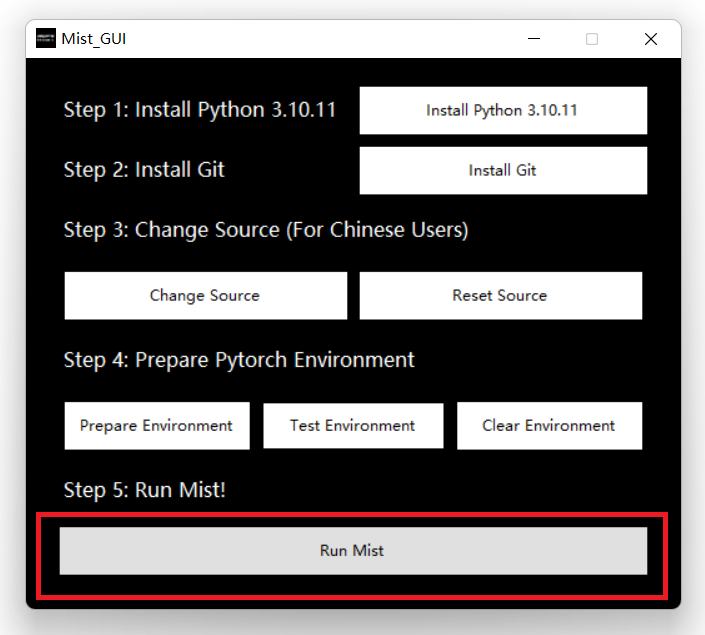The image size is (705, 635).
Task: Launch Run Mist
Action: 353,550
